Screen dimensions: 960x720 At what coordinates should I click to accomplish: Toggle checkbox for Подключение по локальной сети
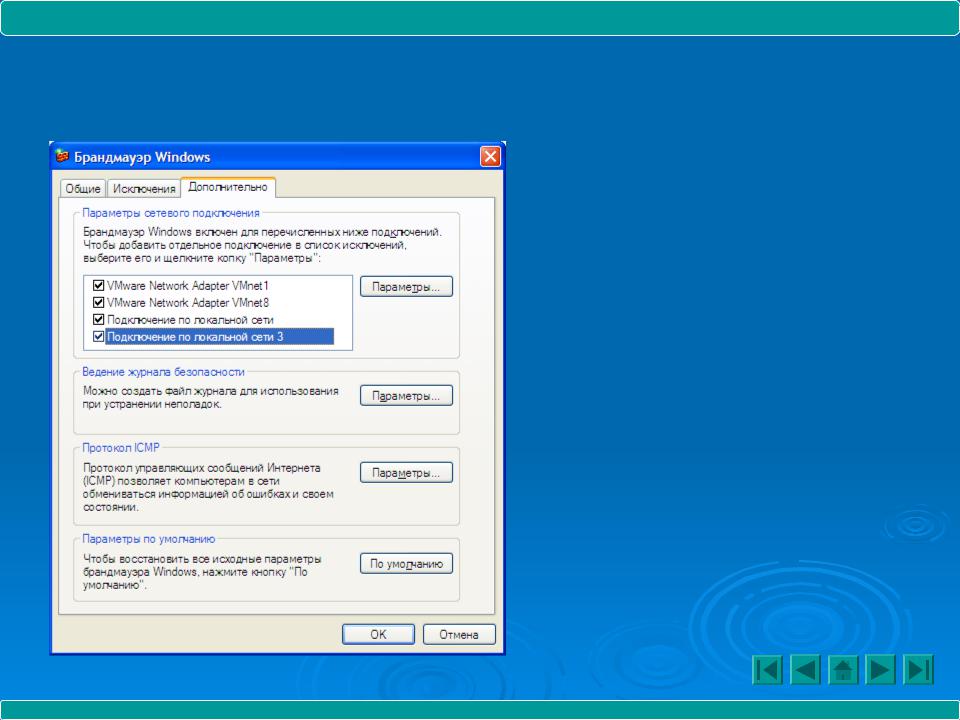(98, 320)
